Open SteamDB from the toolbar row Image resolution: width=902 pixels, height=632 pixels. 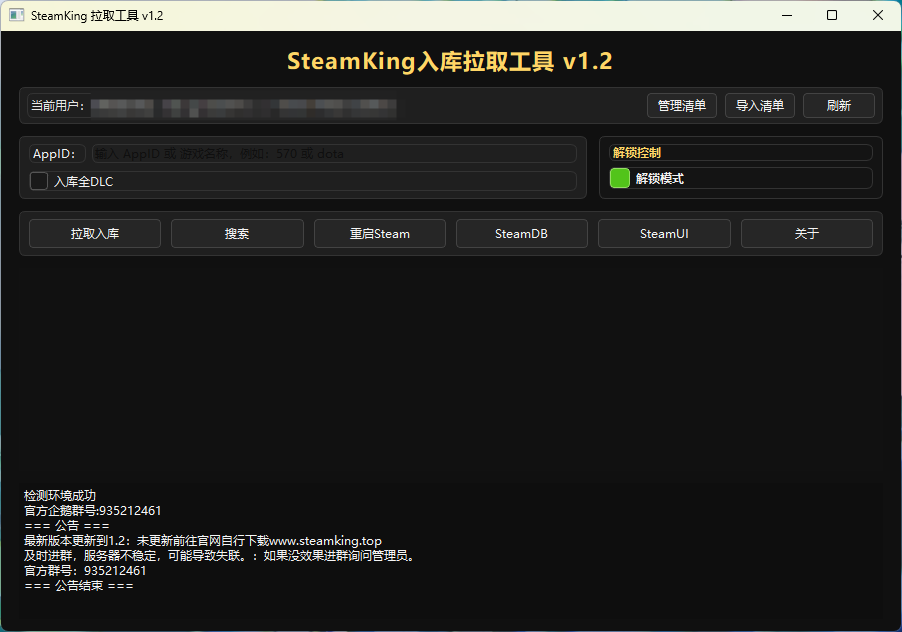[x=521, y=233]
